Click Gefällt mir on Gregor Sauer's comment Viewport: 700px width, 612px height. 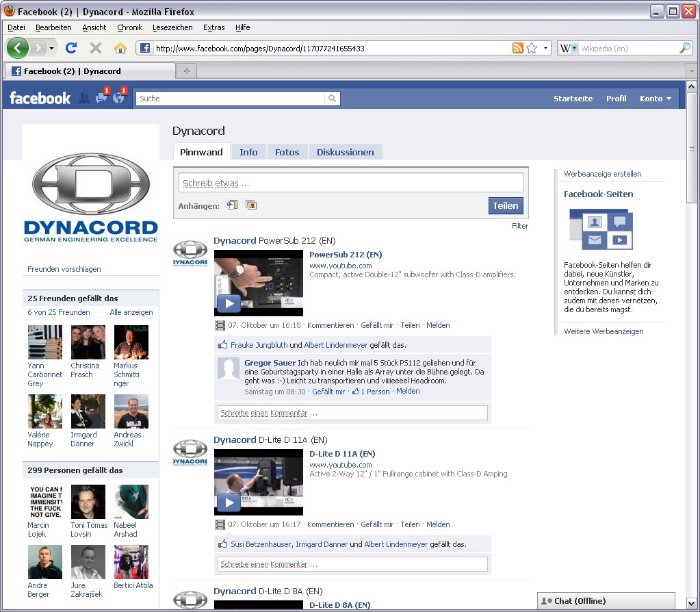[329, 391]
